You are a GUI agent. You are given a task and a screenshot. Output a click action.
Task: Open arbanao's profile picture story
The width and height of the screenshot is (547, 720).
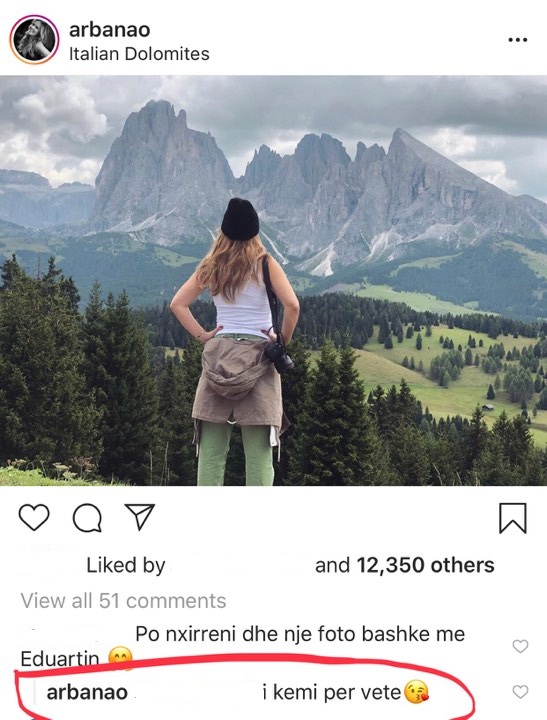tap(34, 39)
